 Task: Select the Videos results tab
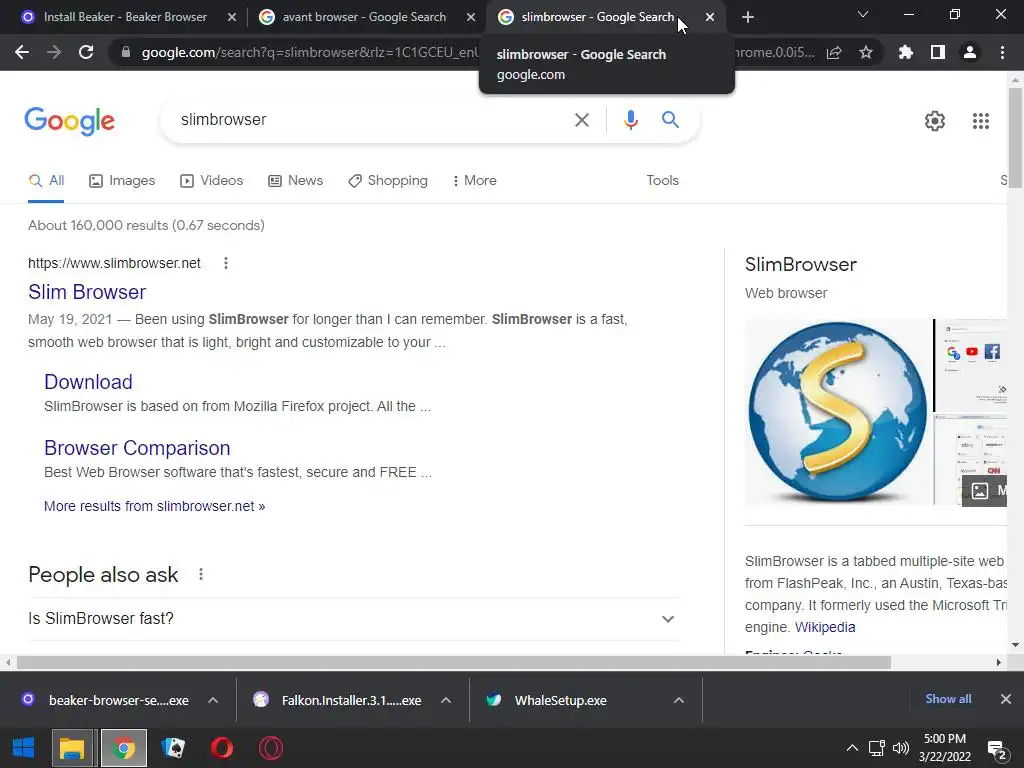[212, 180]
